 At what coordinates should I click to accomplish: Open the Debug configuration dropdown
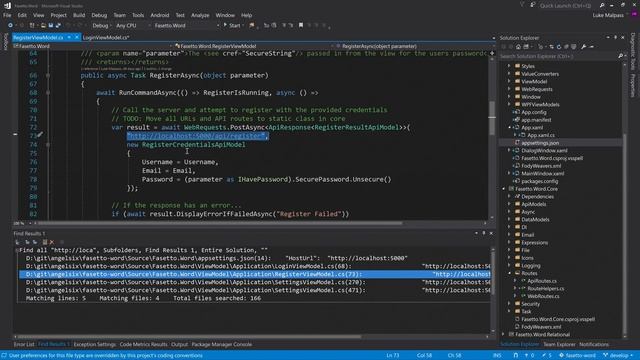(x=101, y=25)
